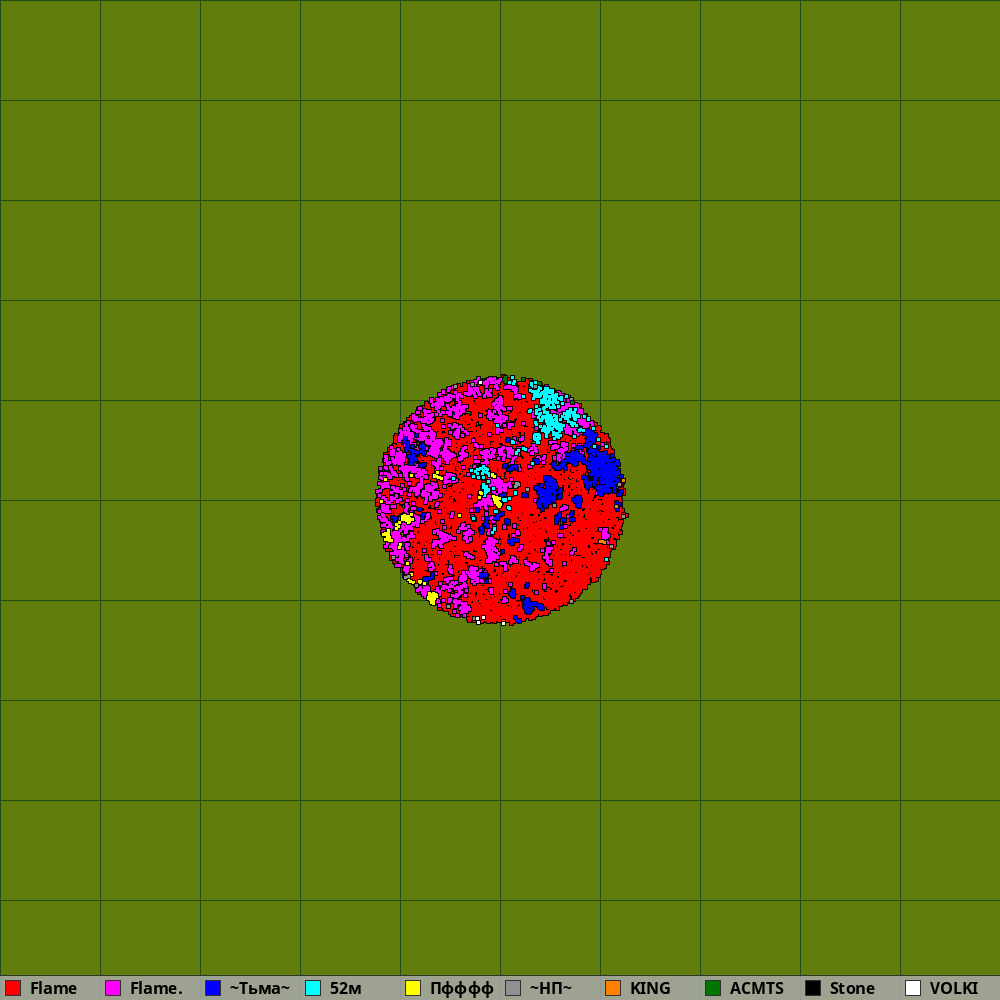Click the gray ~НП~ legend swatch
The height and width of the screenshot is (1000, 1000).
coord(513,988)
